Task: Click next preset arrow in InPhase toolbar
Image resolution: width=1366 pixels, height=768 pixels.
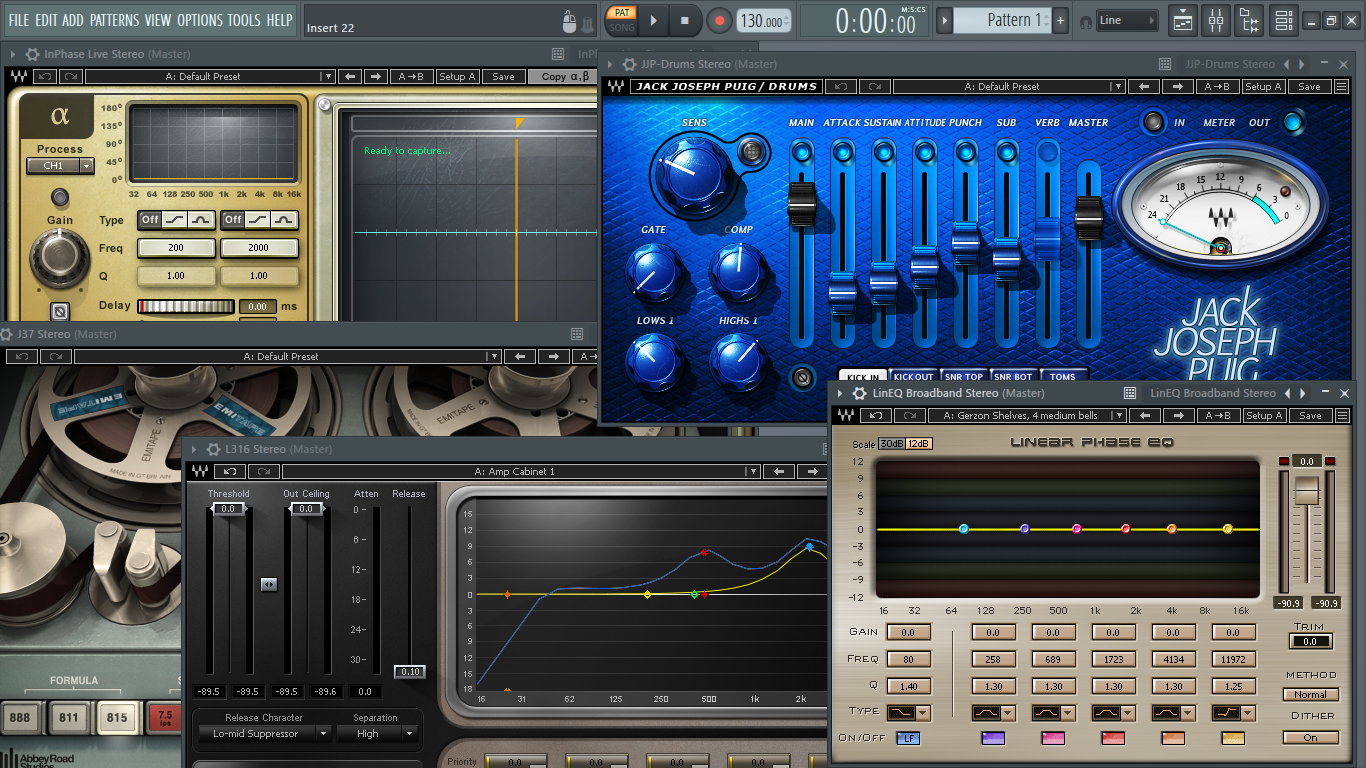Action: 375,77
